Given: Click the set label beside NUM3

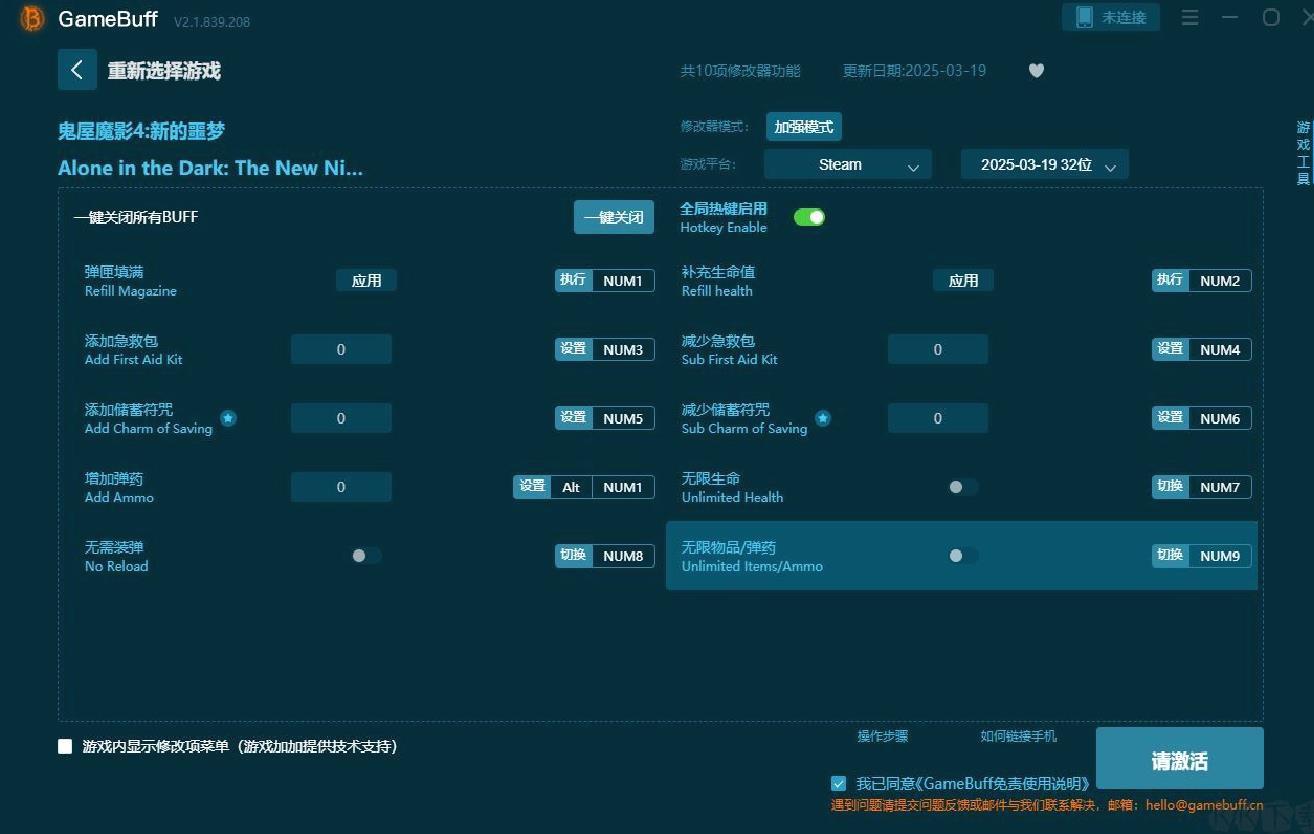Looking at the screenshot, I should point(574,349).
